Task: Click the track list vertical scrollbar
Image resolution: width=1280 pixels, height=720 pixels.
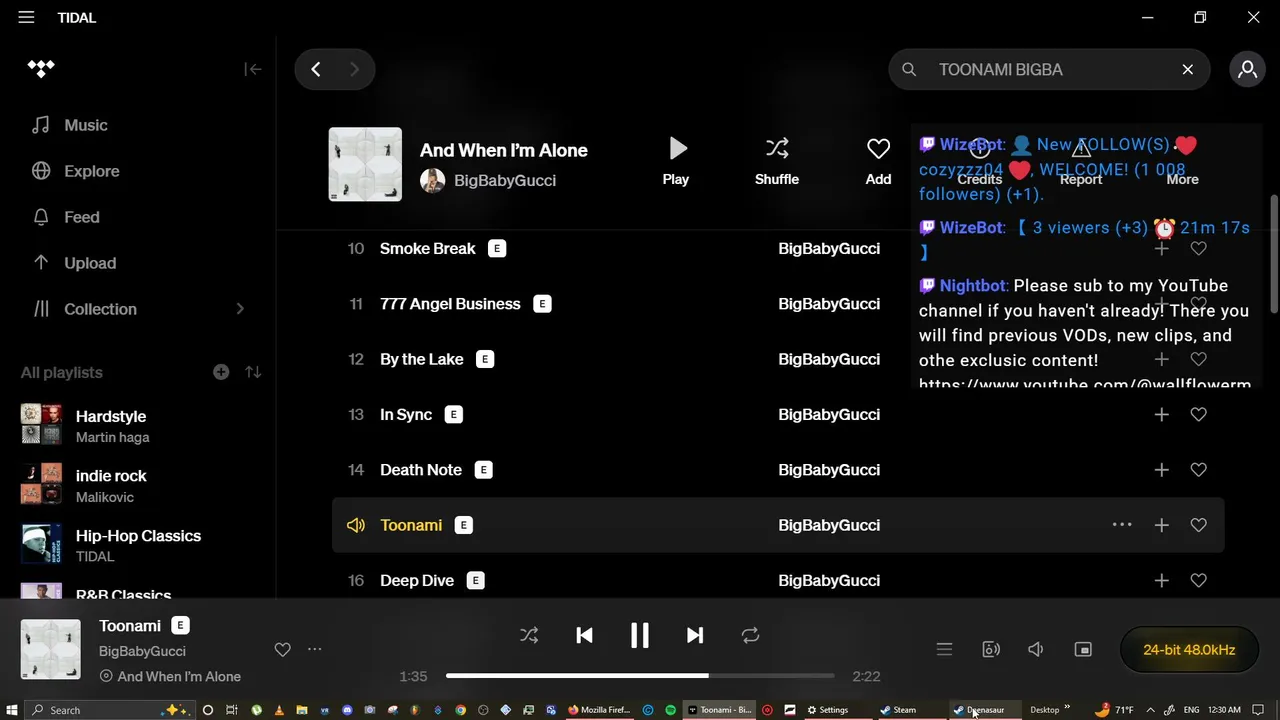Action: [1274, 254]
